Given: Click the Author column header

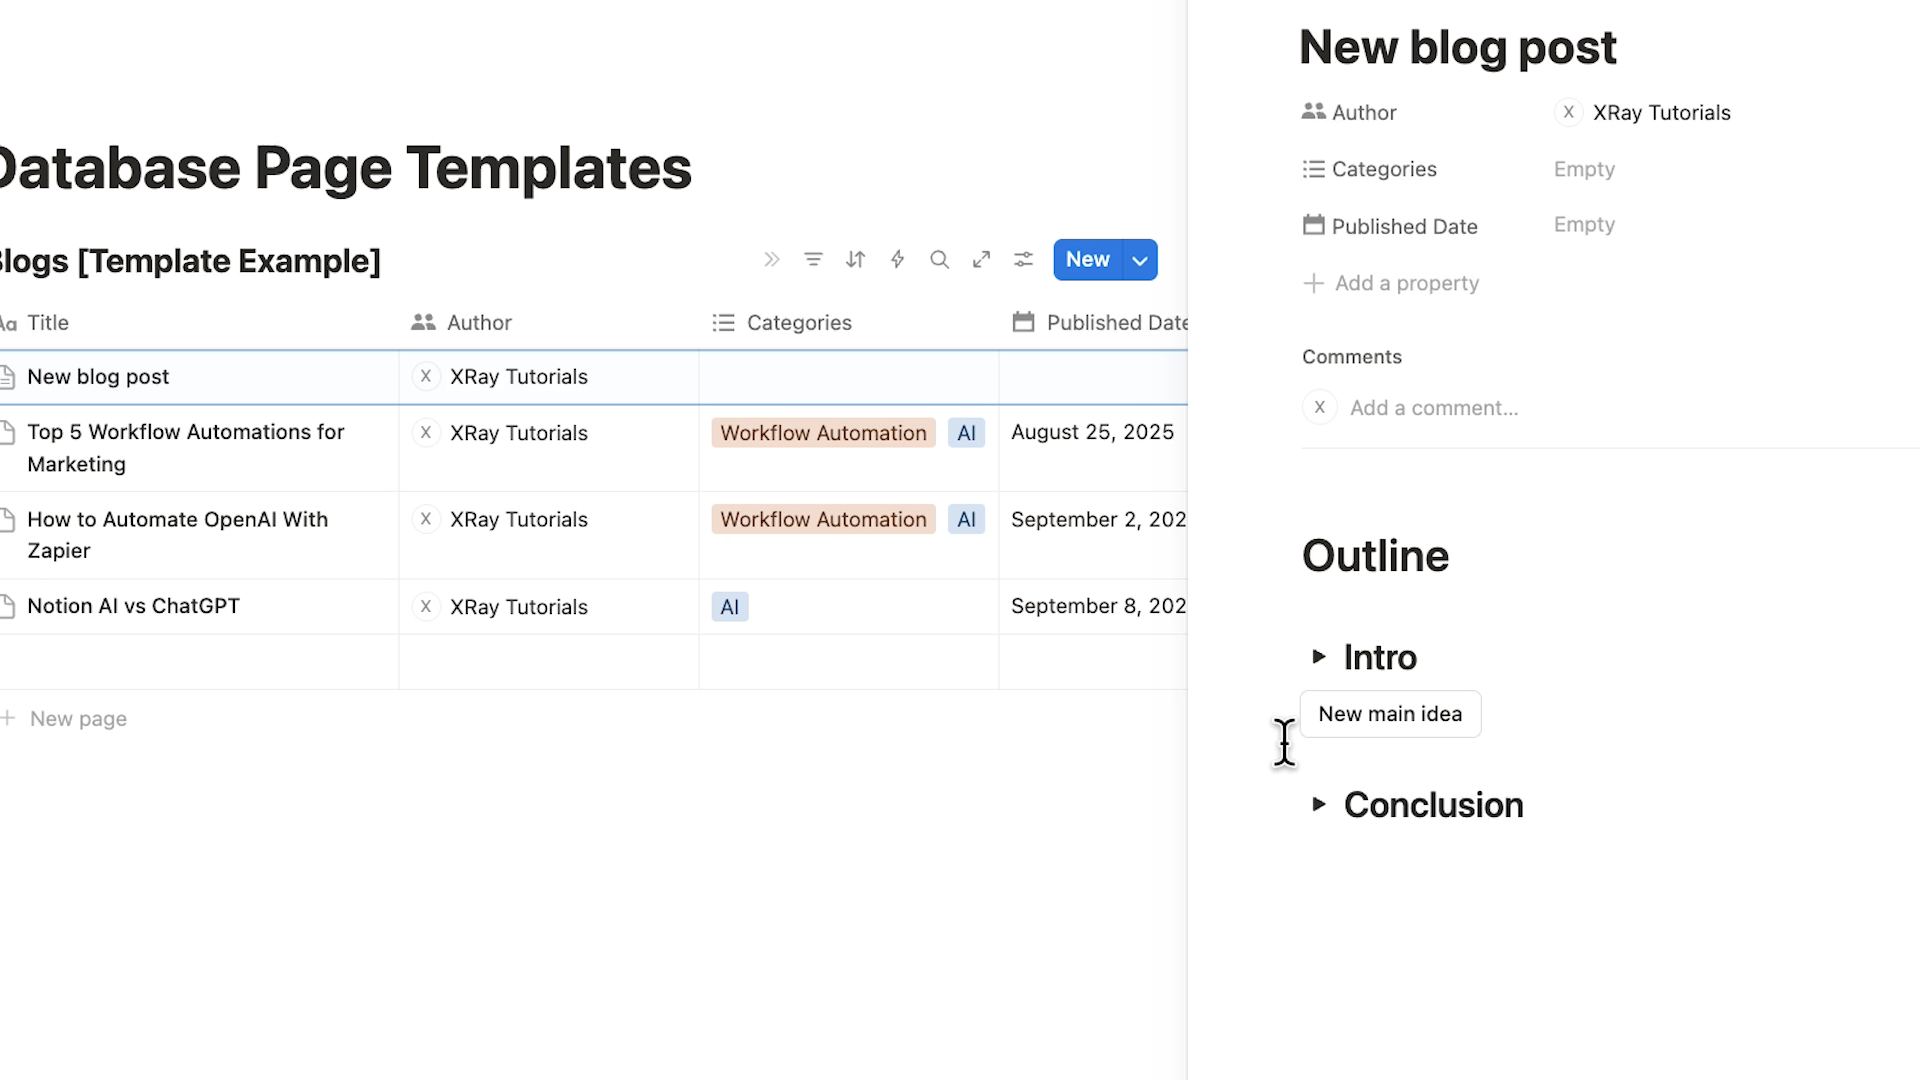Looking at the screenshot, I should coord(478,323).
